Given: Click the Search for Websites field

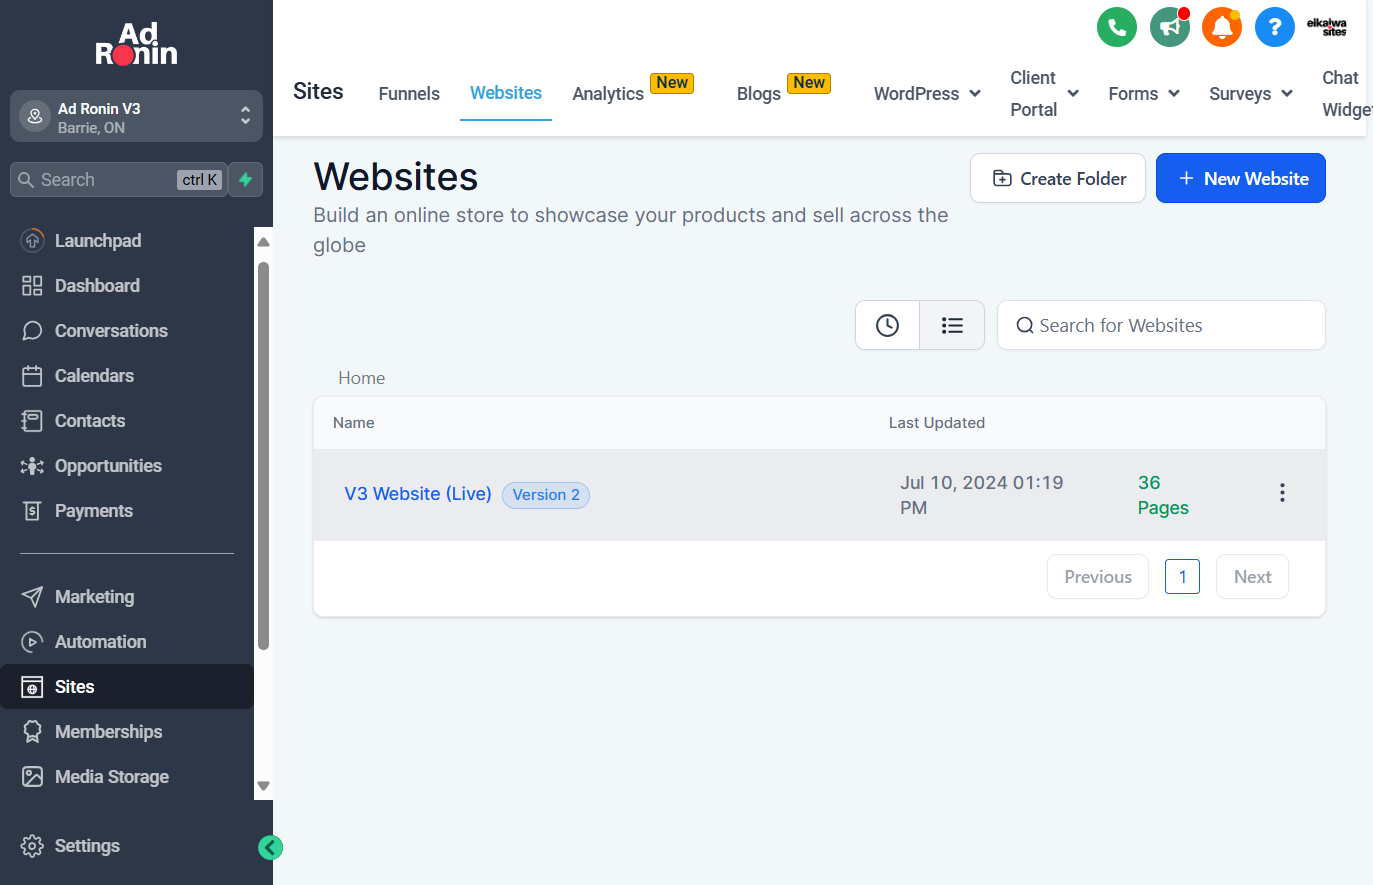Looking at the screenshot, I should (1161, 325).
